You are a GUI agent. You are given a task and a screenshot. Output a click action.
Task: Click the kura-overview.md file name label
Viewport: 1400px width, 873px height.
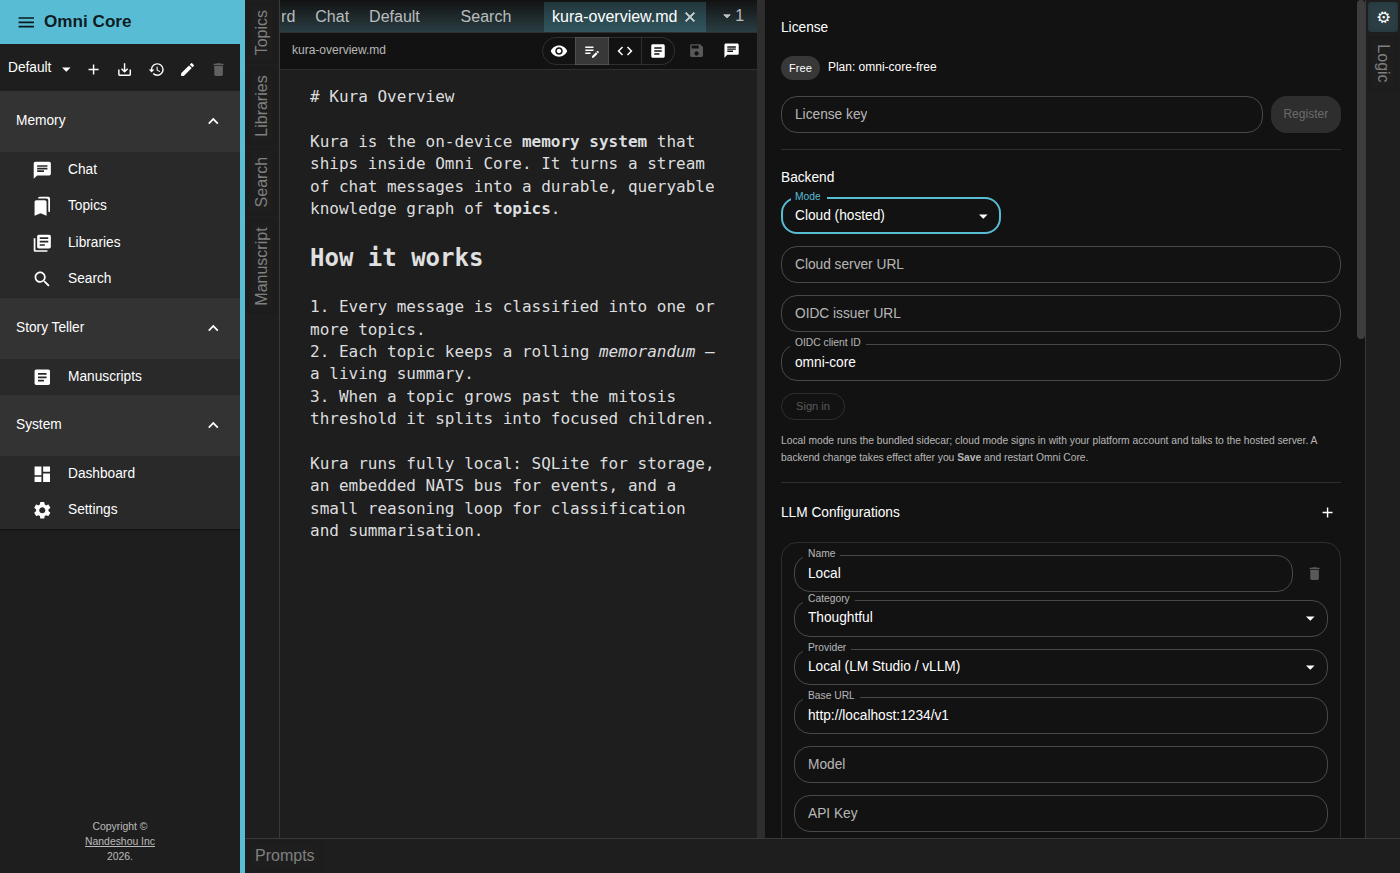[339, 50]
